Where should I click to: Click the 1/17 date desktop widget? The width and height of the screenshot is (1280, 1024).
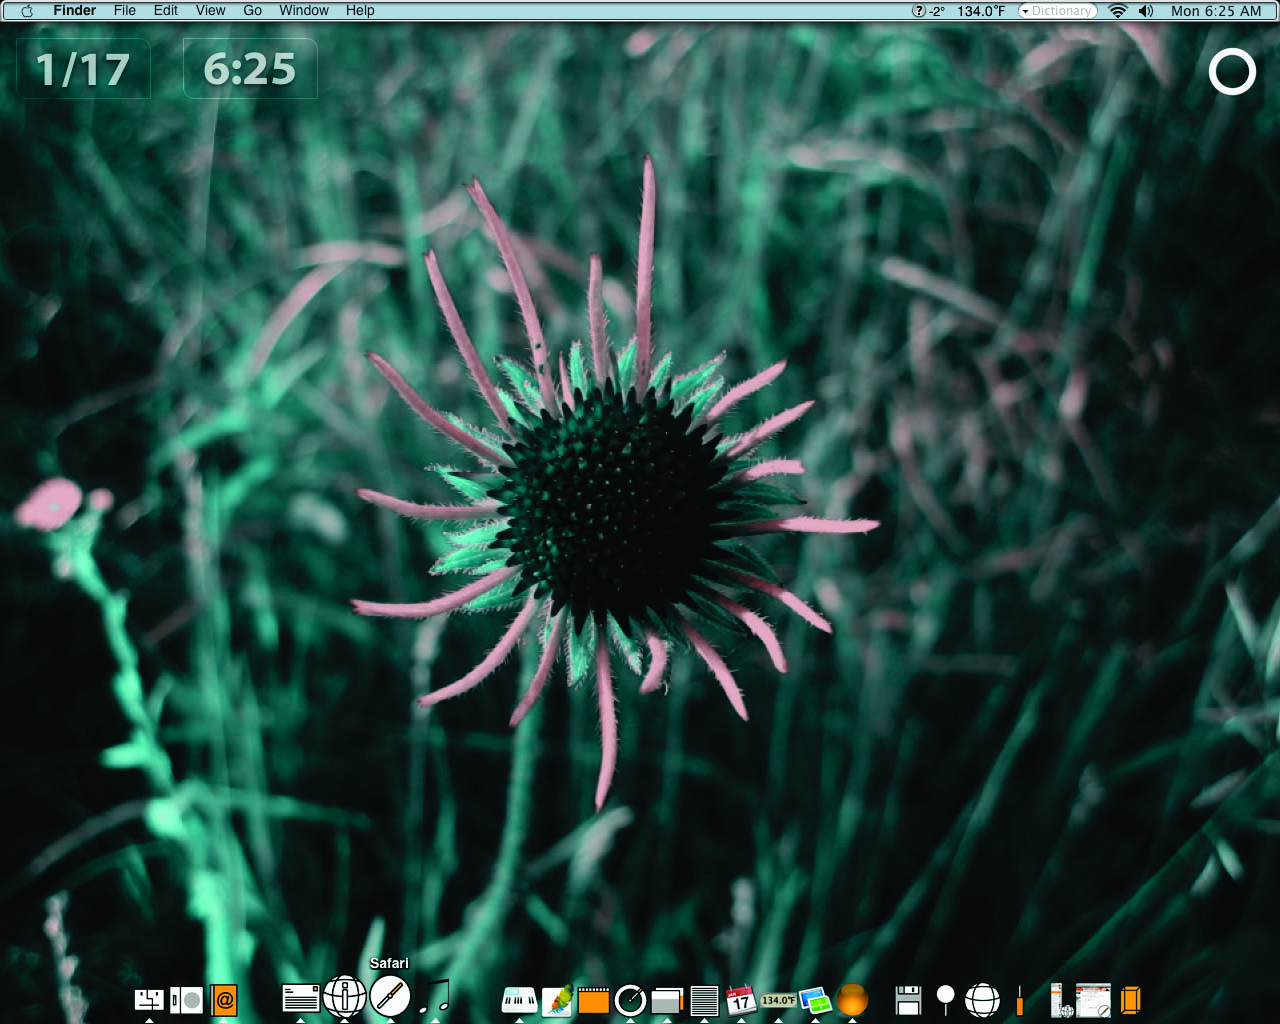pyautogui.click(x=83, y=69)
